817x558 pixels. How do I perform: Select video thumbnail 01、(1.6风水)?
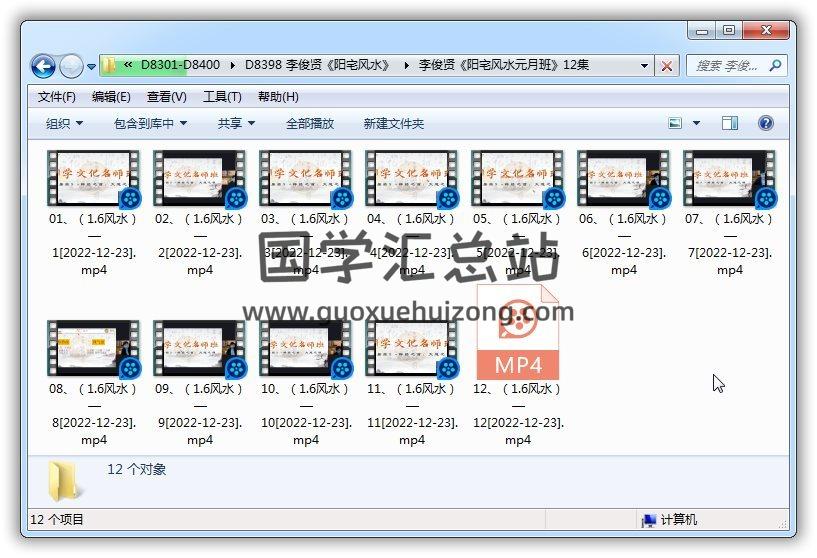click(x=94, y=179)
